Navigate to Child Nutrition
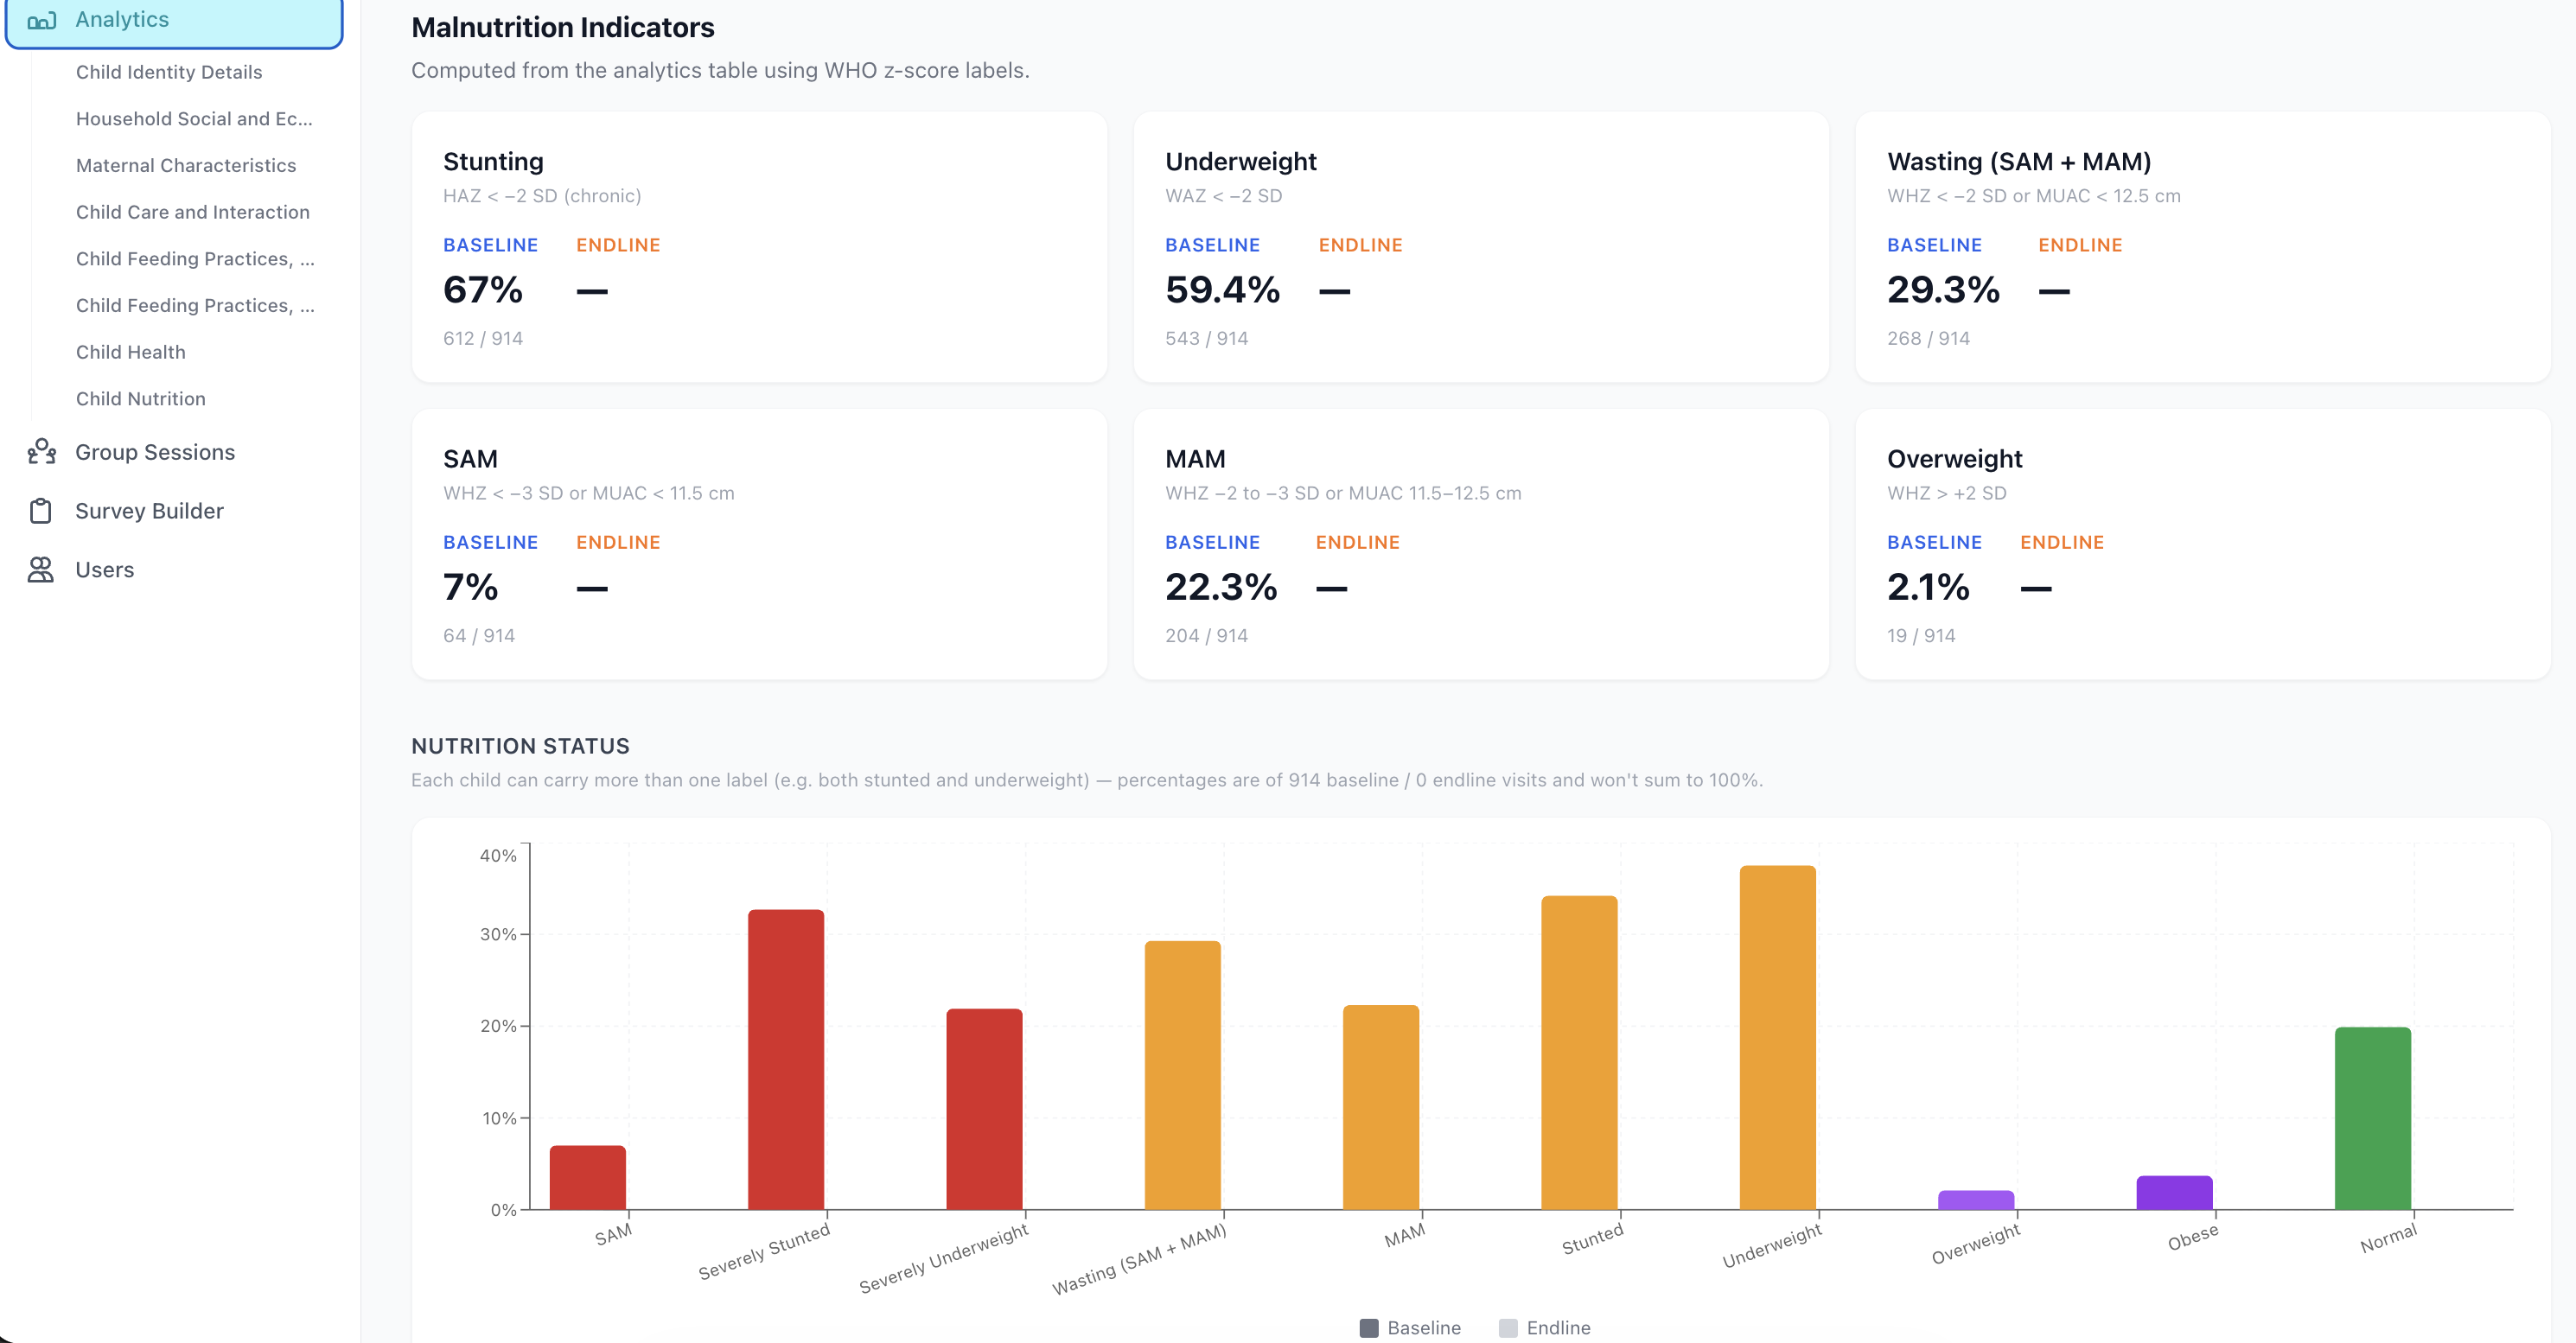Viewport: 2576px width, 1343px height. coord(141,399)
